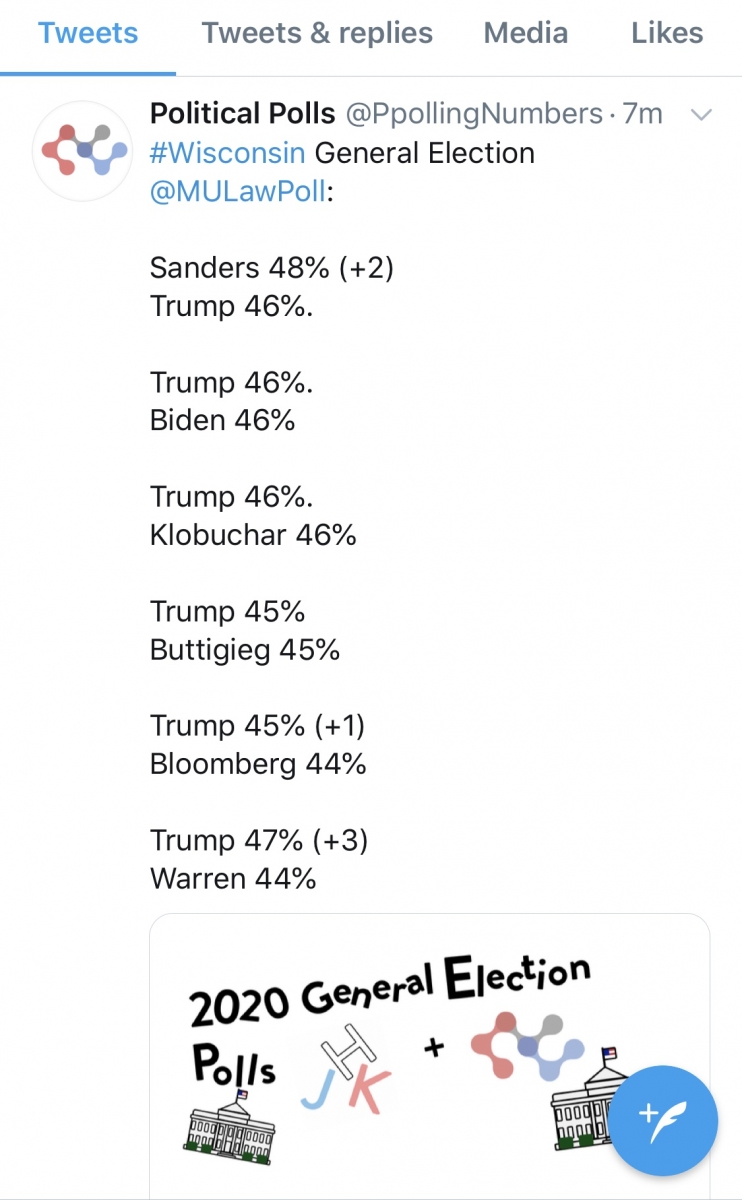Open the Likes tab
Viewport: 742px width, 1200px height.
[x=667, y=33]
